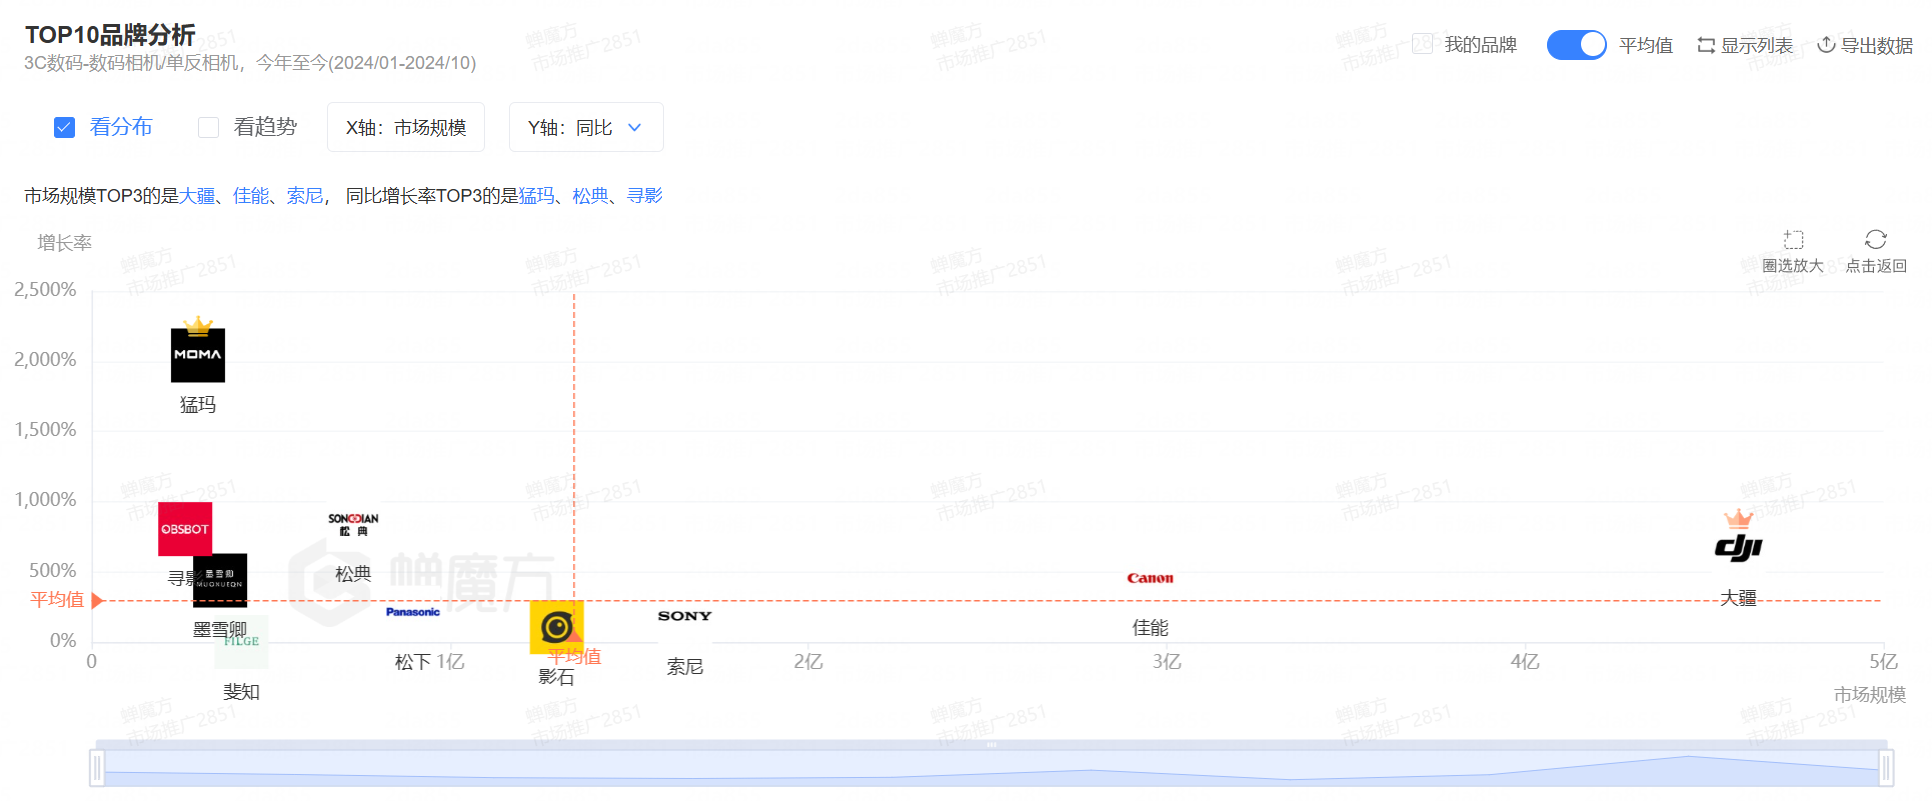Screen dimensions: 1932x801
Task: Click the OBSBOT brand logo point
Action: 185,529
